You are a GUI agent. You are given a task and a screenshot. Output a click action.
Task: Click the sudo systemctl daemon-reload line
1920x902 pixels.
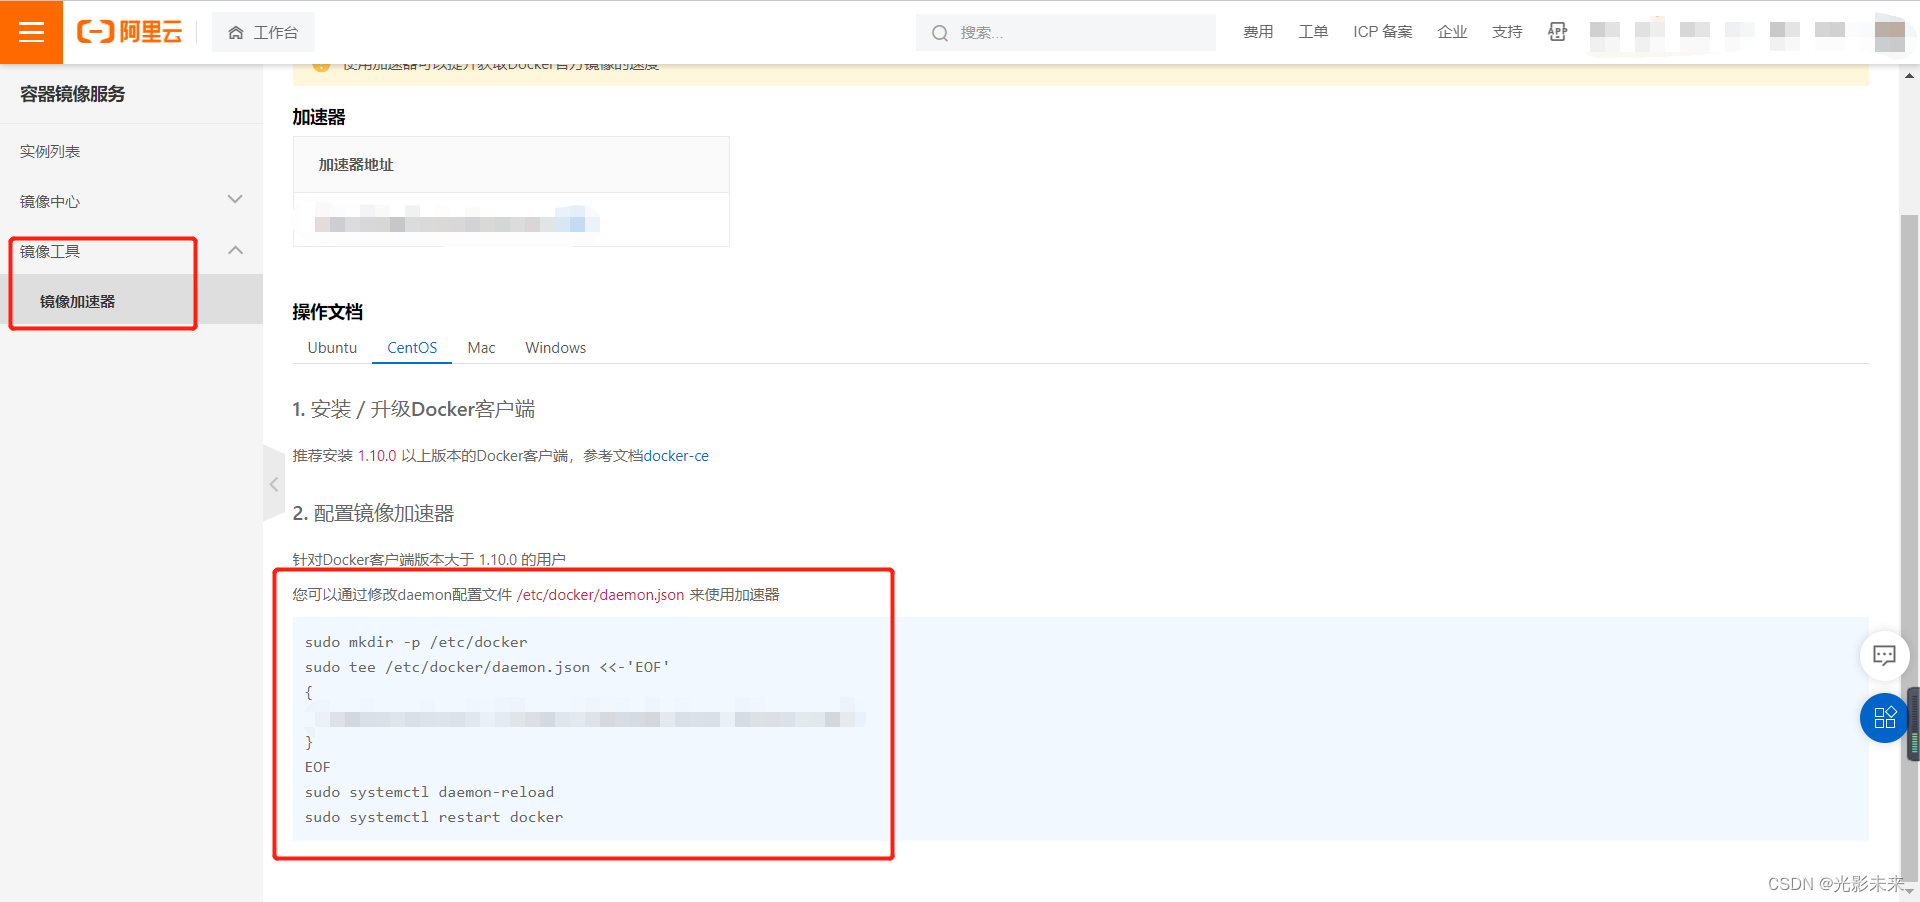point(429,792)
